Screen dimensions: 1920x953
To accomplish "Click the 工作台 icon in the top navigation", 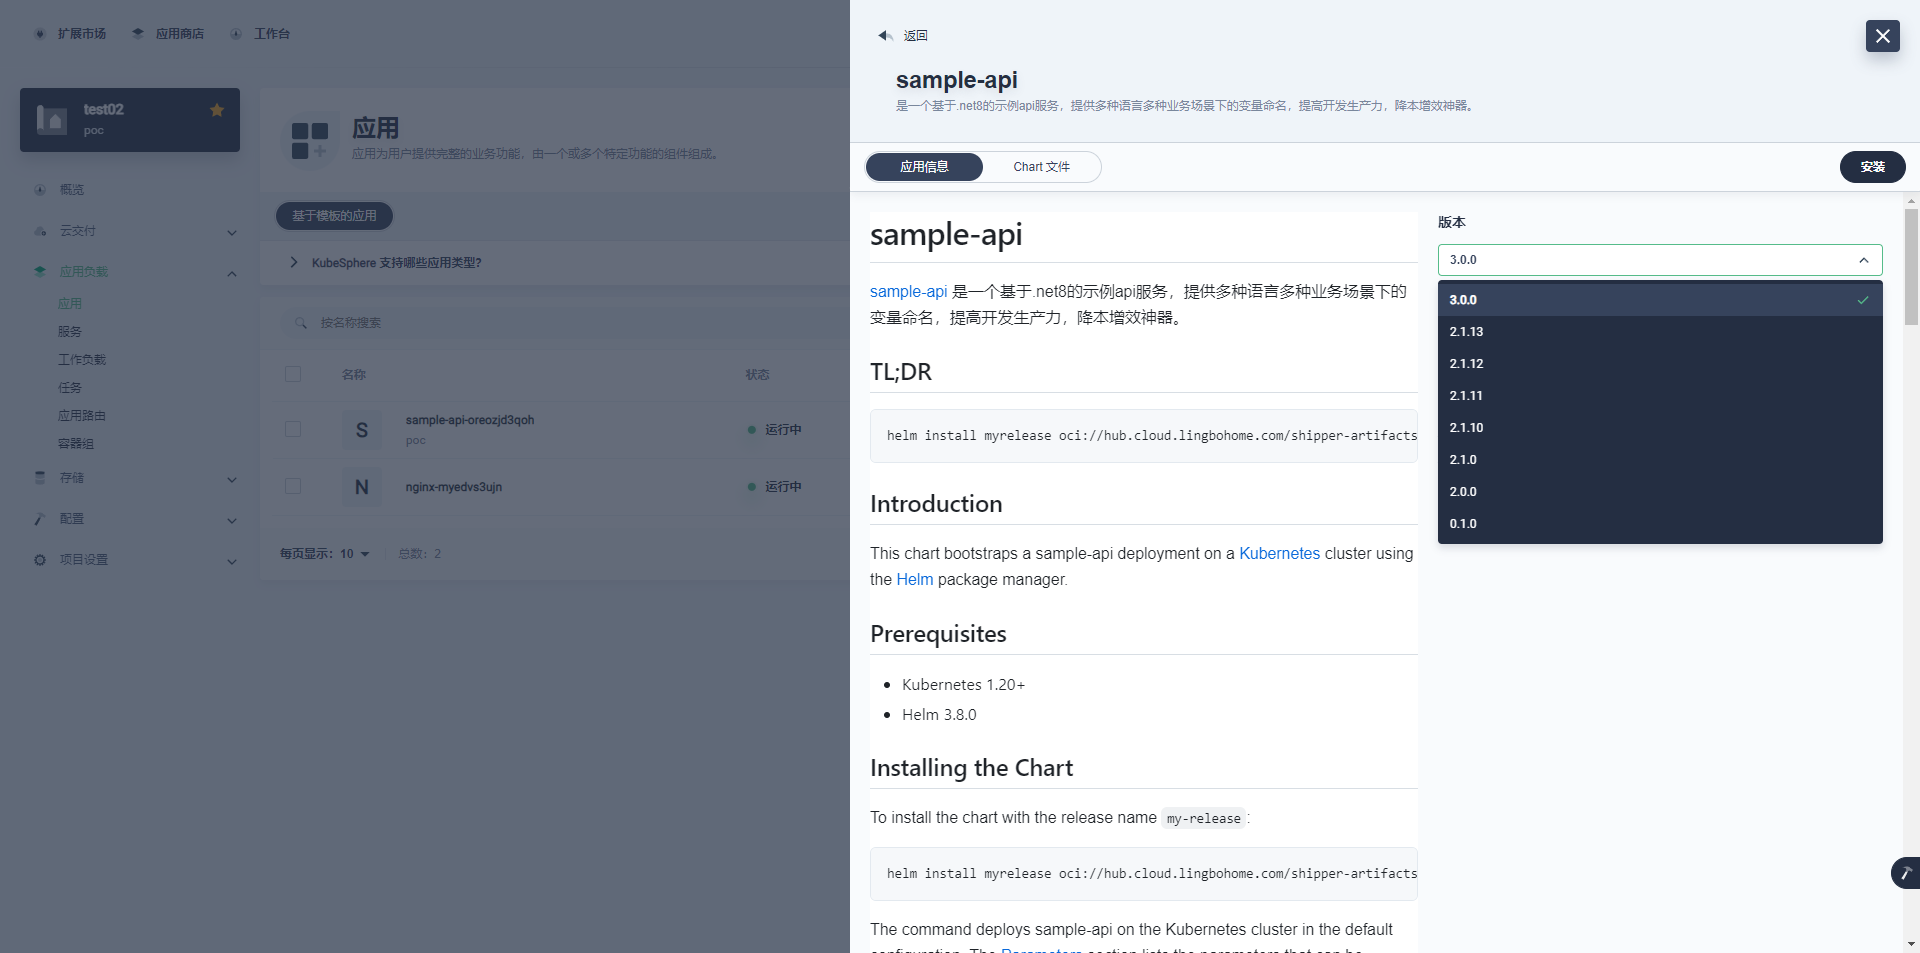I will pyautogui.click(x=236, y=34).
